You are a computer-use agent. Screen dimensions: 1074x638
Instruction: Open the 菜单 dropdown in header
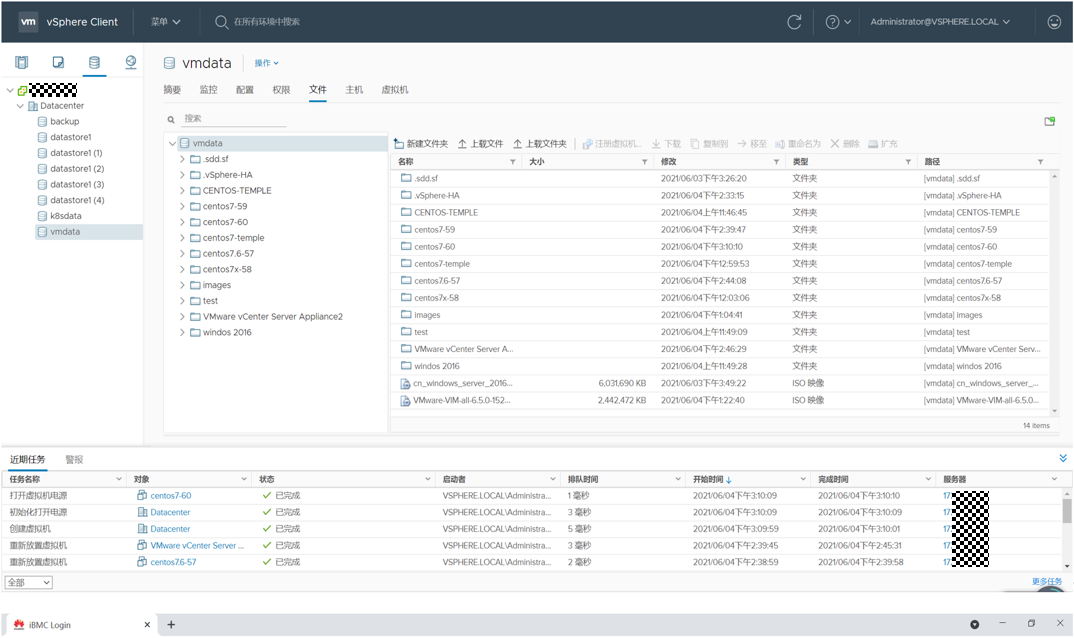coord(166,22)
